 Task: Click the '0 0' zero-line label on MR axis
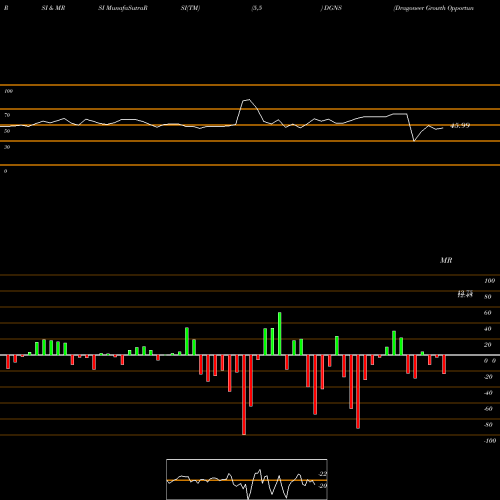point(490,361)
